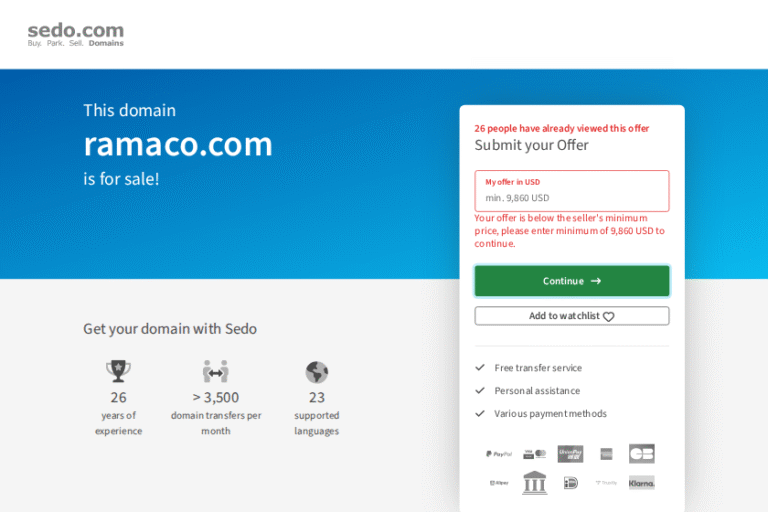Screen dimensions: 768x512
Task: Click the American Express card icon
Action: [x=606, y=454]
